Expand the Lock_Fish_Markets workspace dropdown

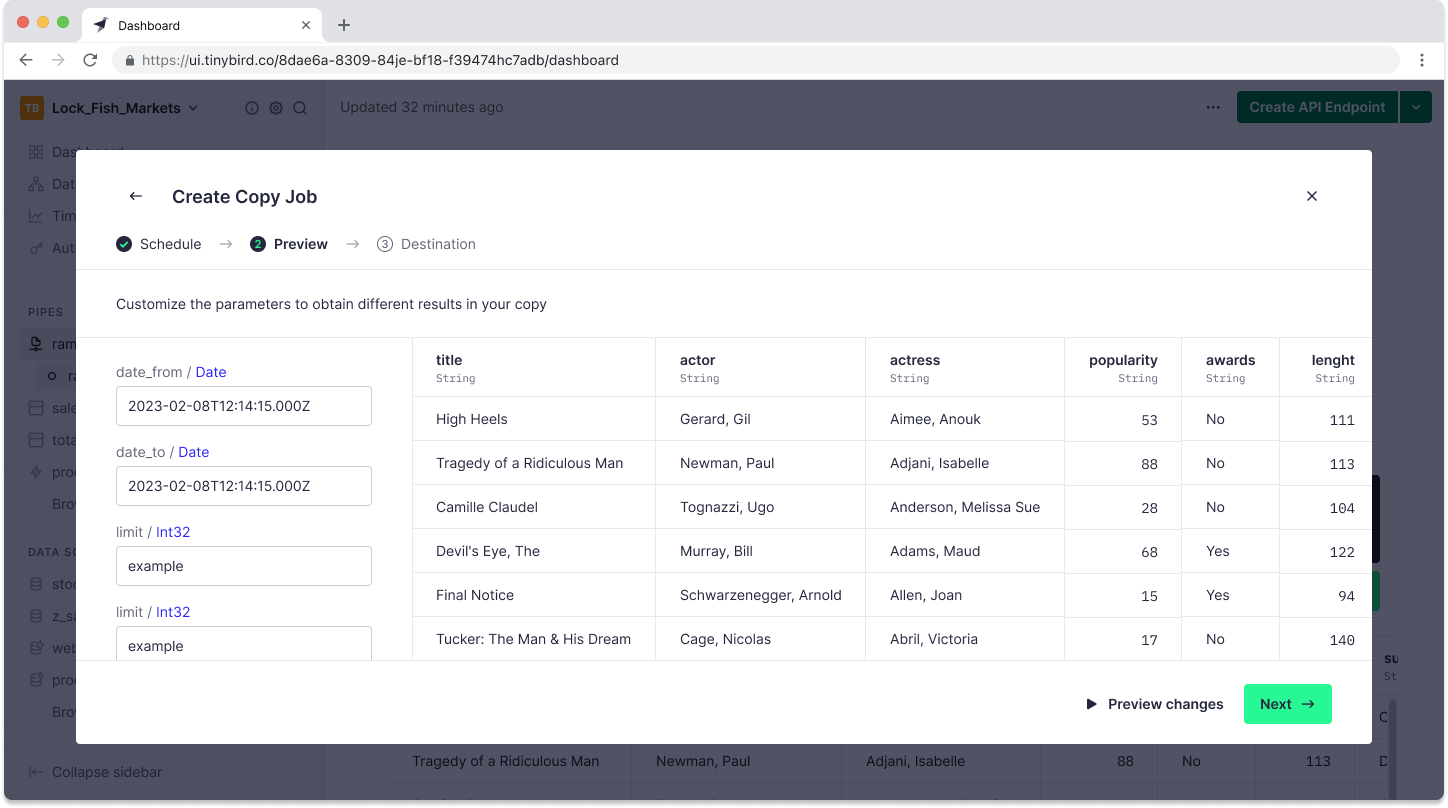(193, 108)
